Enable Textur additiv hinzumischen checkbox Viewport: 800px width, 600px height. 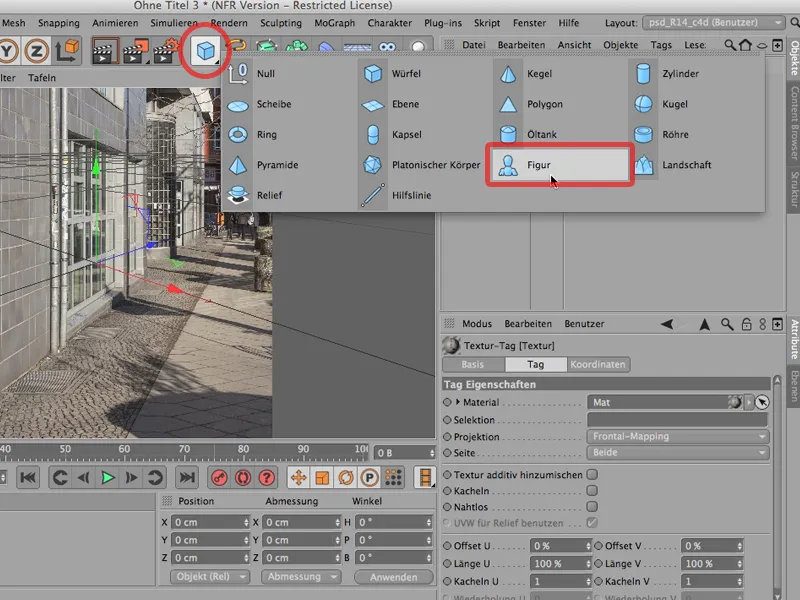point(592,474)
